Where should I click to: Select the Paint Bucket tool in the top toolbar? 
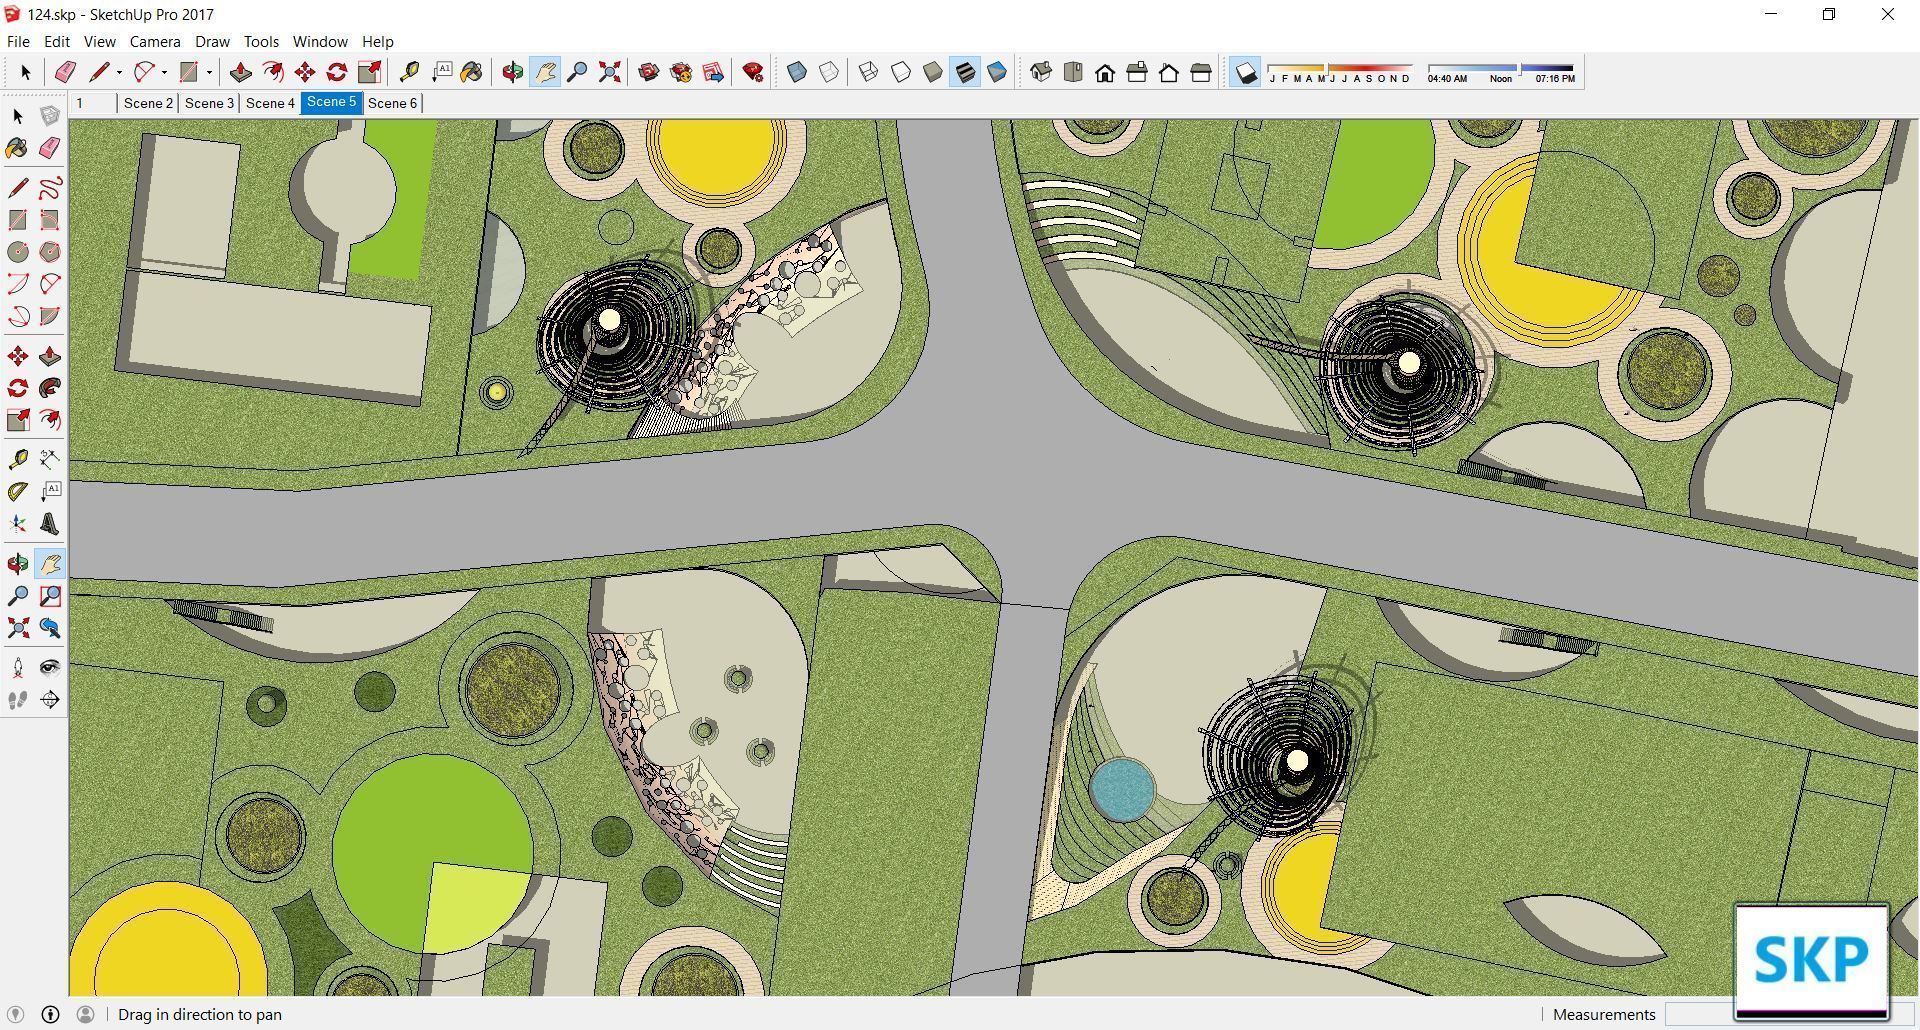471,72
